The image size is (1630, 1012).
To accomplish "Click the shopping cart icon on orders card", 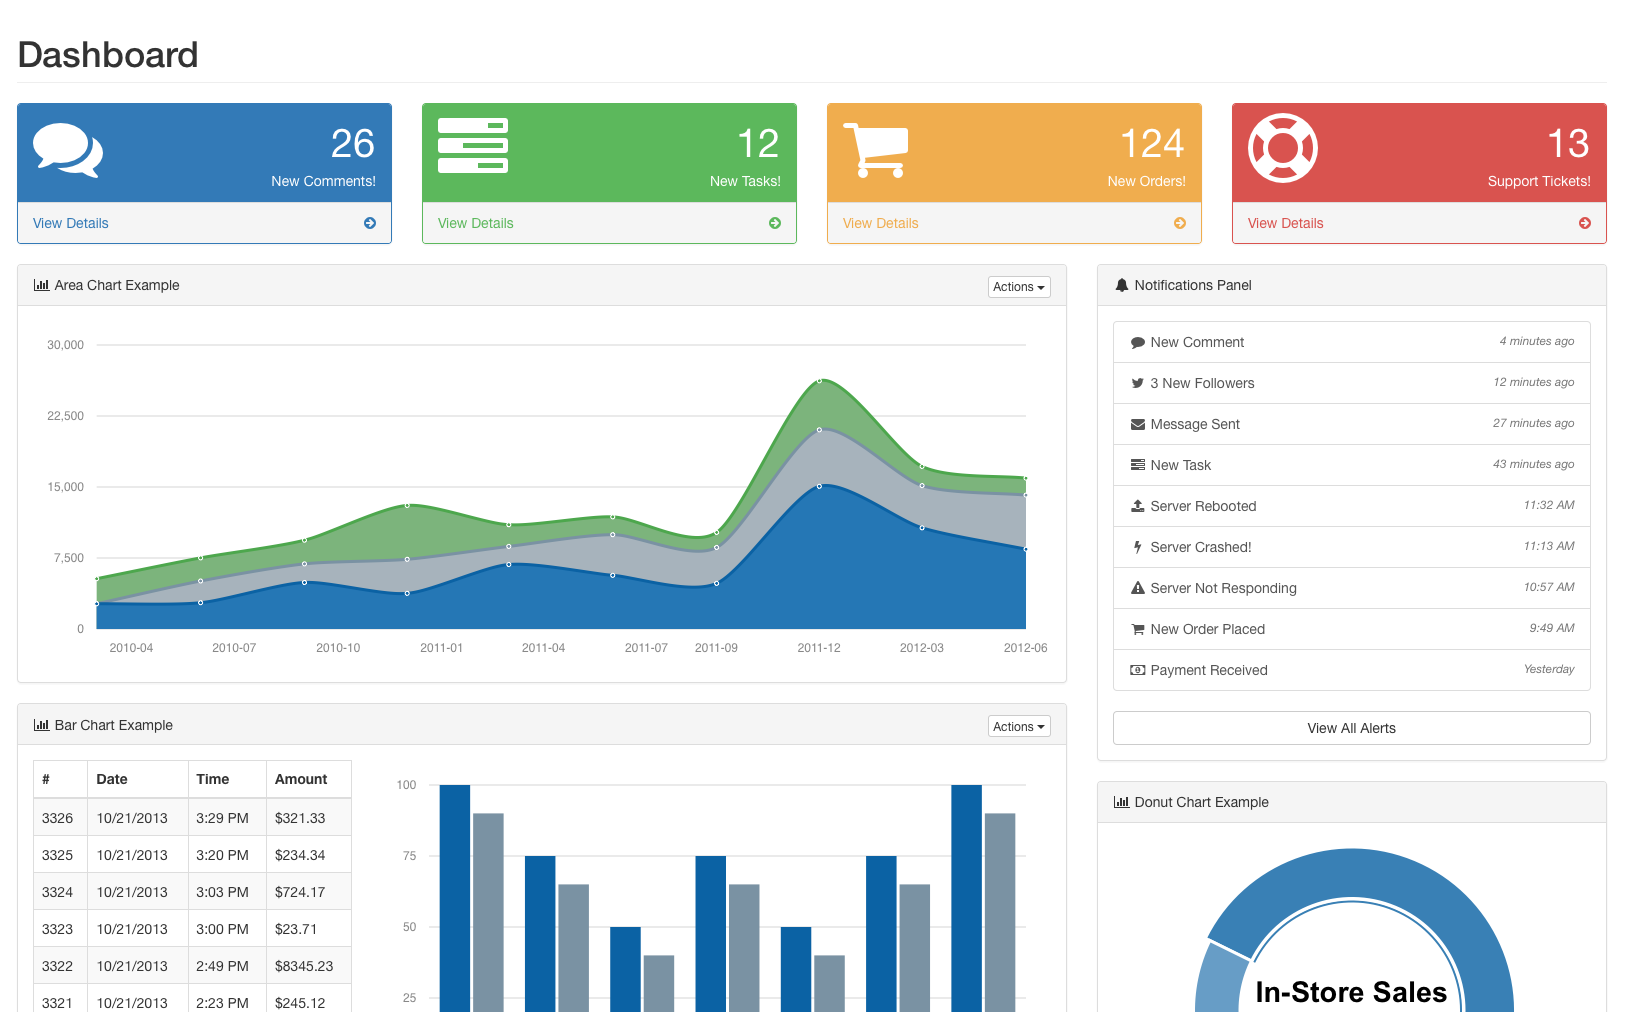I will pos(876,150).
